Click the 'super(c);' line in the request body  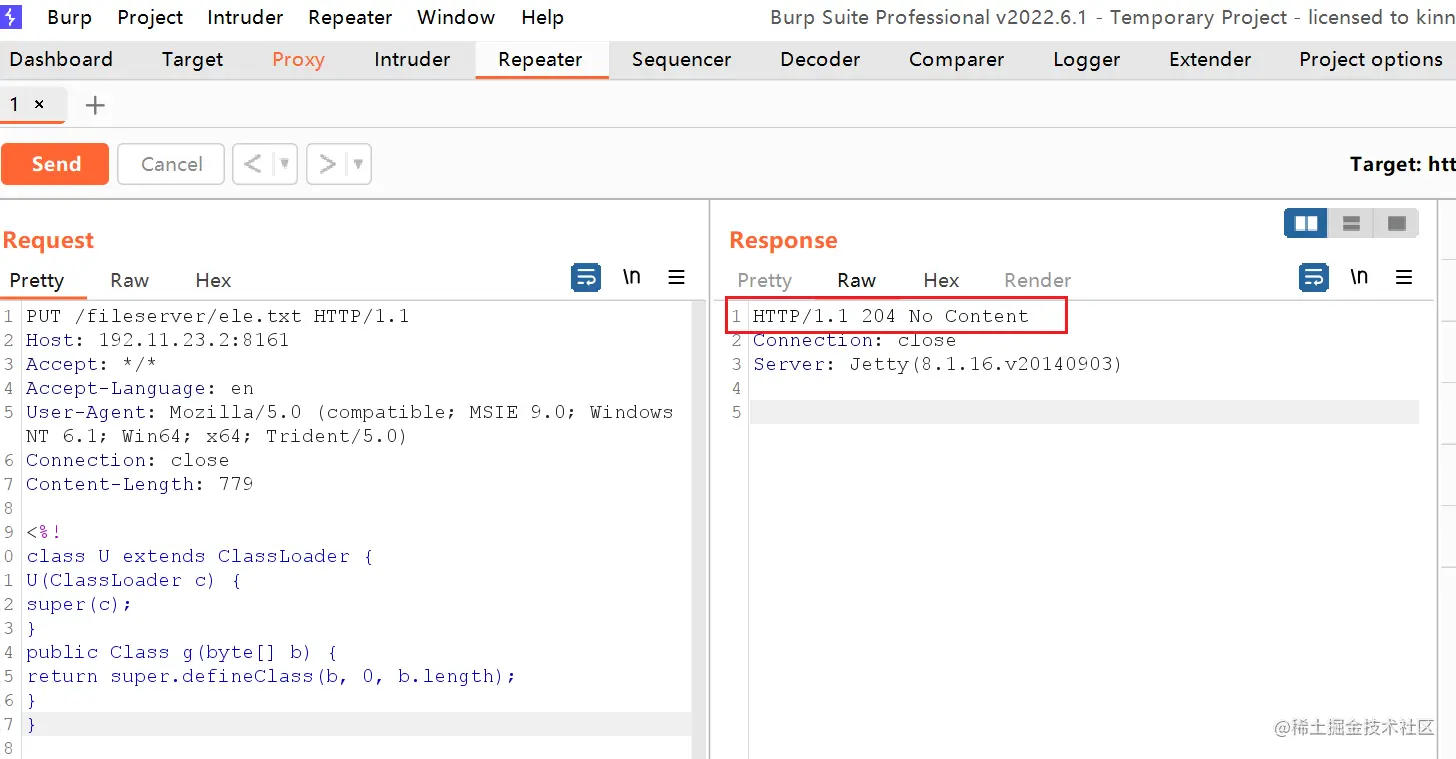coord(80,604)
